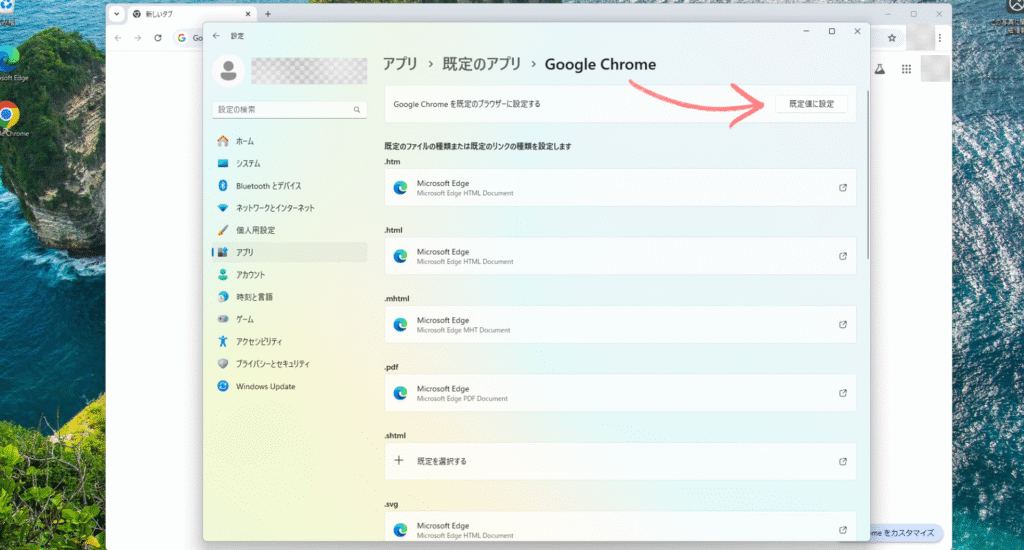Open the .mhtml default app row
The image size is (1024, 550).
point(620,325)
